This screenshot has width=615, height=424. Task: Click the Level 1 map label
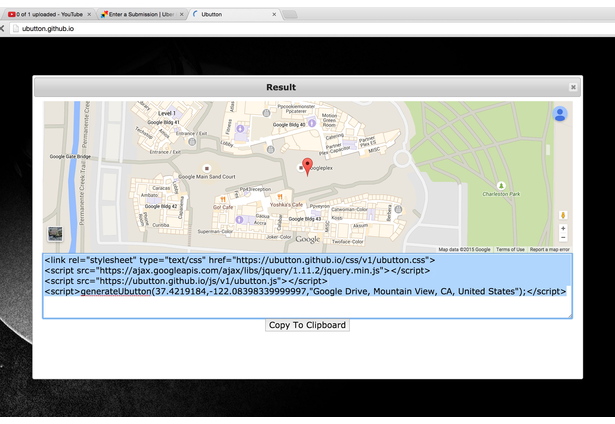point(167,113)
